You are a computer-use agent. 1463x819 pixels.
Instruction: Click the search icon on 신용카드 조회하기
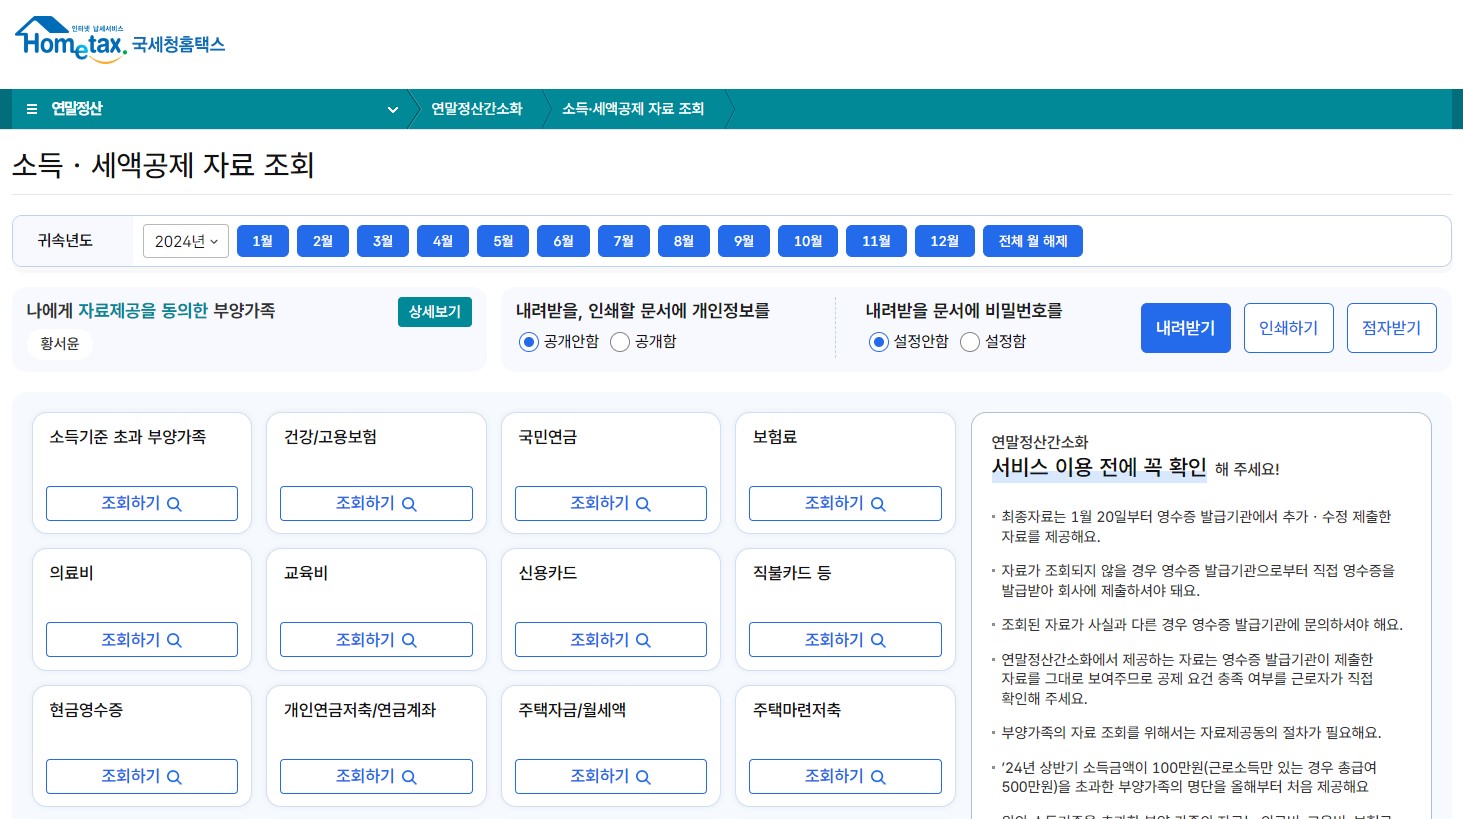click(x=643, y=639)
